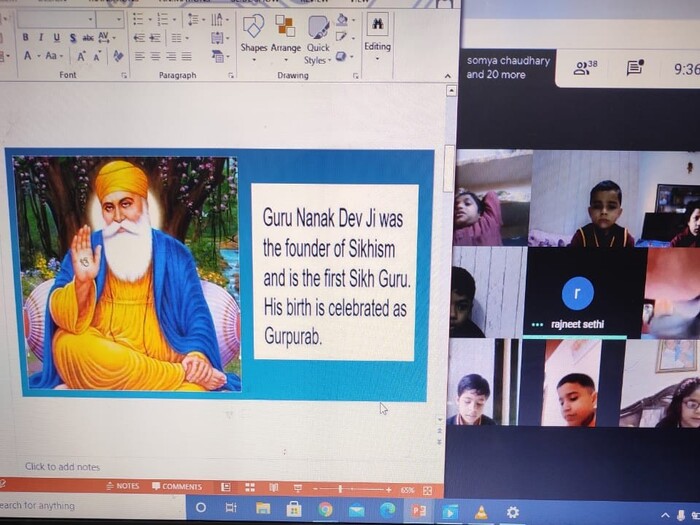Start Slide Show from status bar
The width and height of the screenshot is (700, 525).
point(297,488)
